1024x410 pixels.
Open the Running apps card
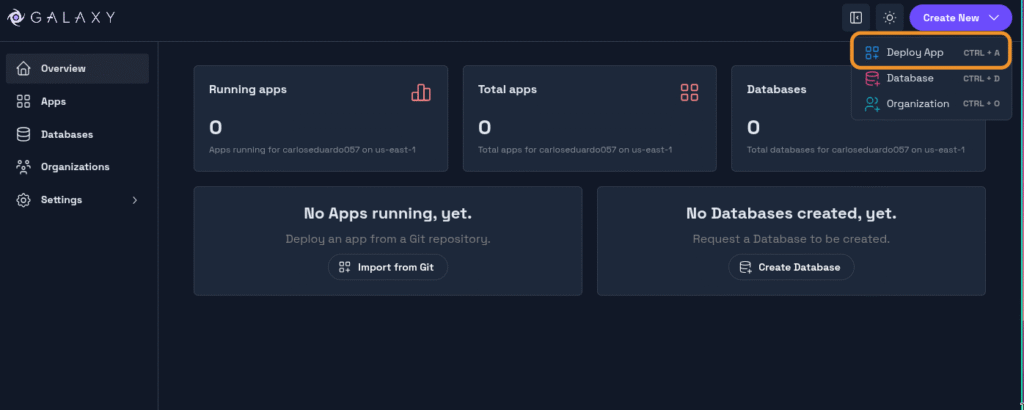coord(320,118)
